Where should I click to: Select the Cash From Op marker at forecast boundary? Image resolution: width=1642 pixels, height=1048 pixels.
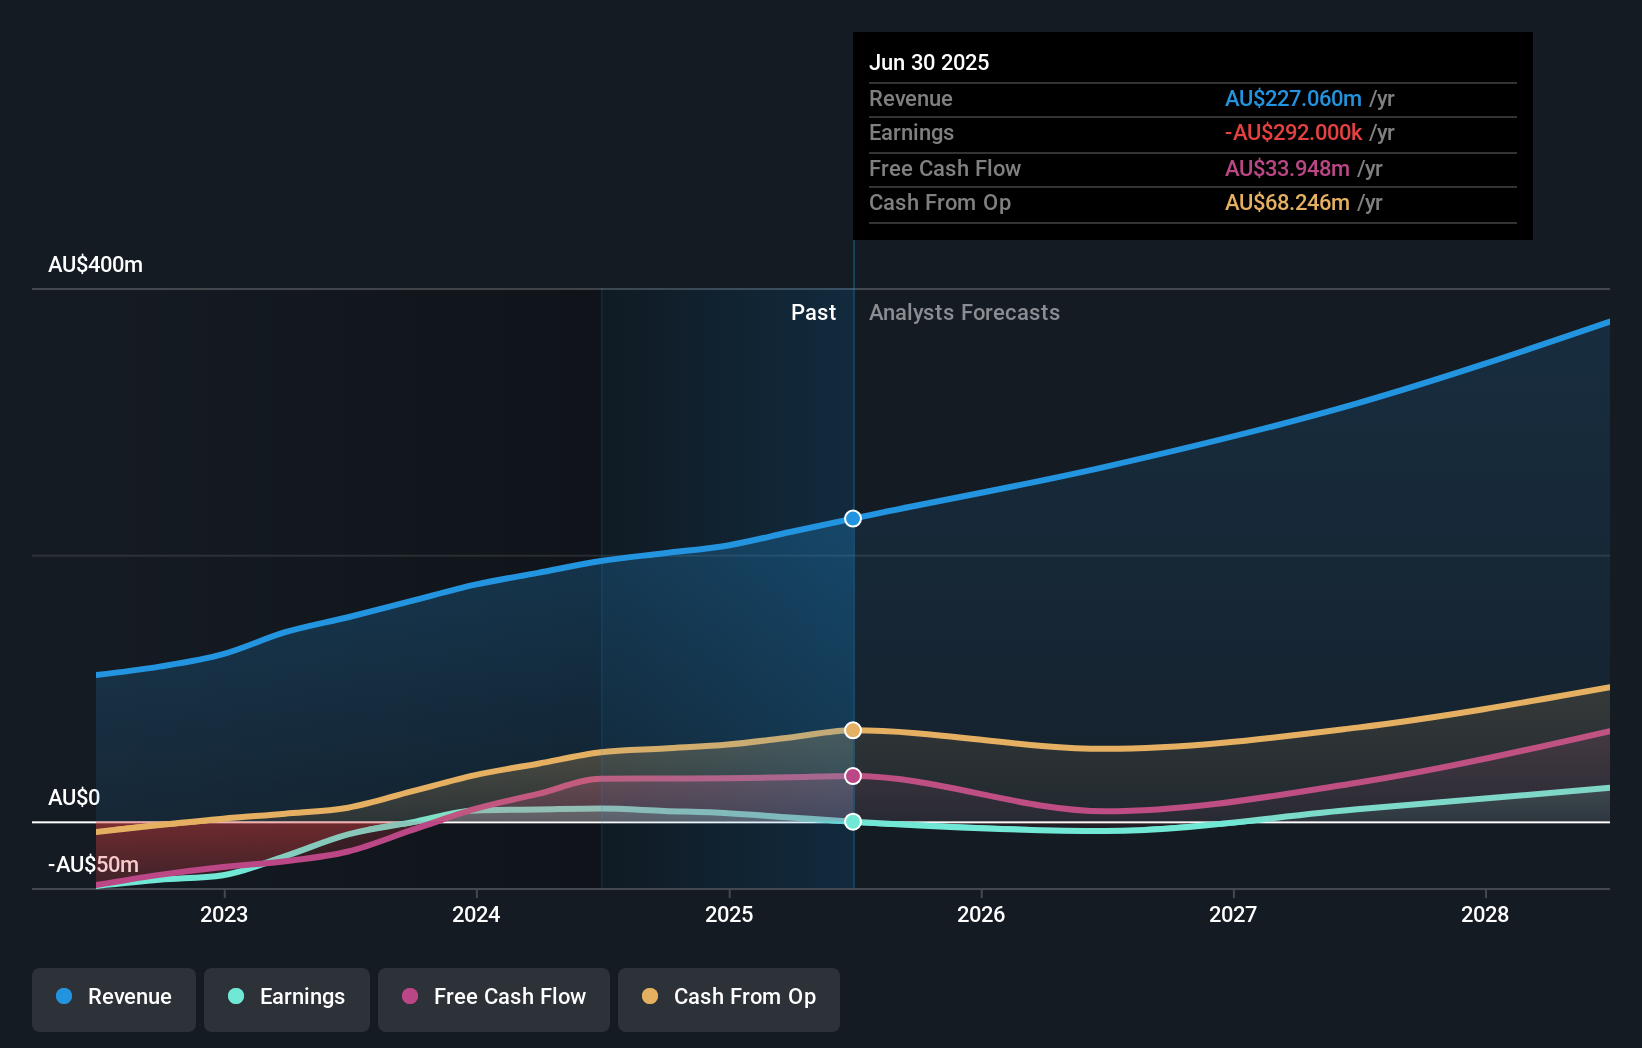(852, 730)
